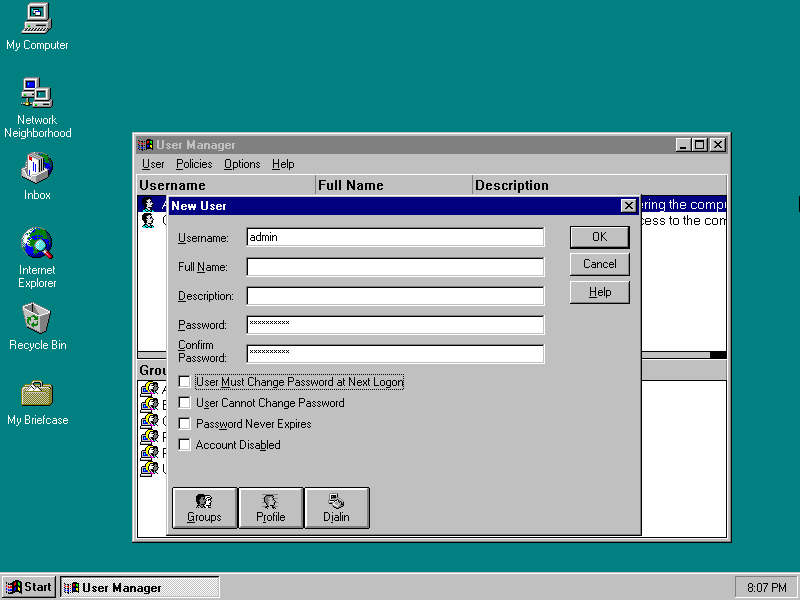
Task: Click into the Description field
Action: pyautogui.click(x=395, y=296)
